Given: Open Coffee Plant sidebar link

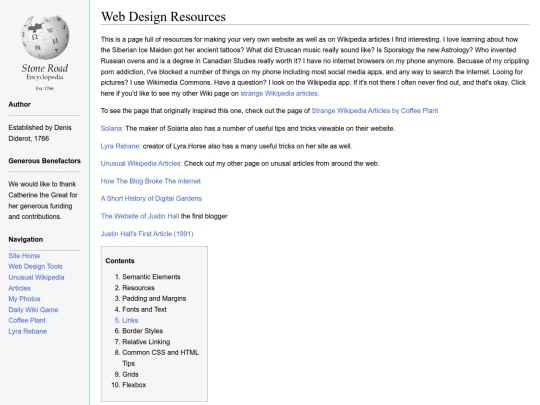Looking at the screenshot, I should click(27, 320).
